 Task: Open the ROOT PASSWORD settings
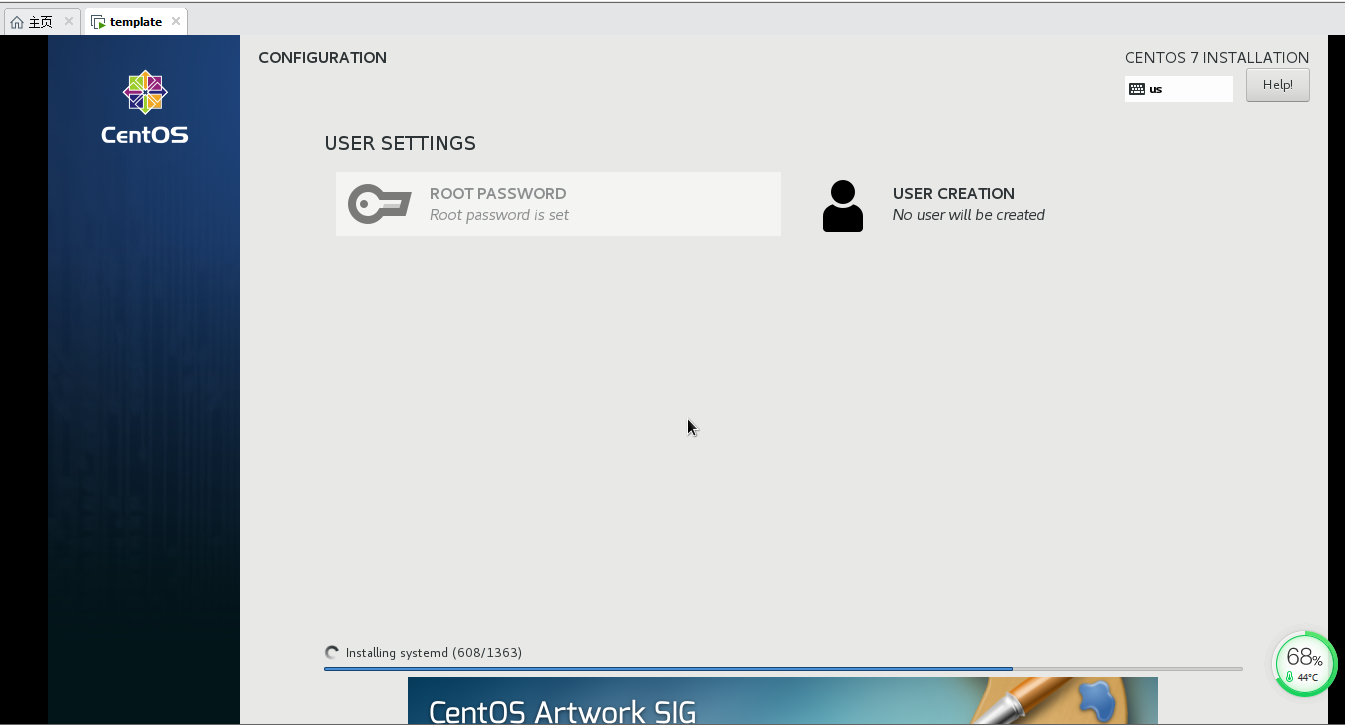pyautogui.click(x=558, y=204)
